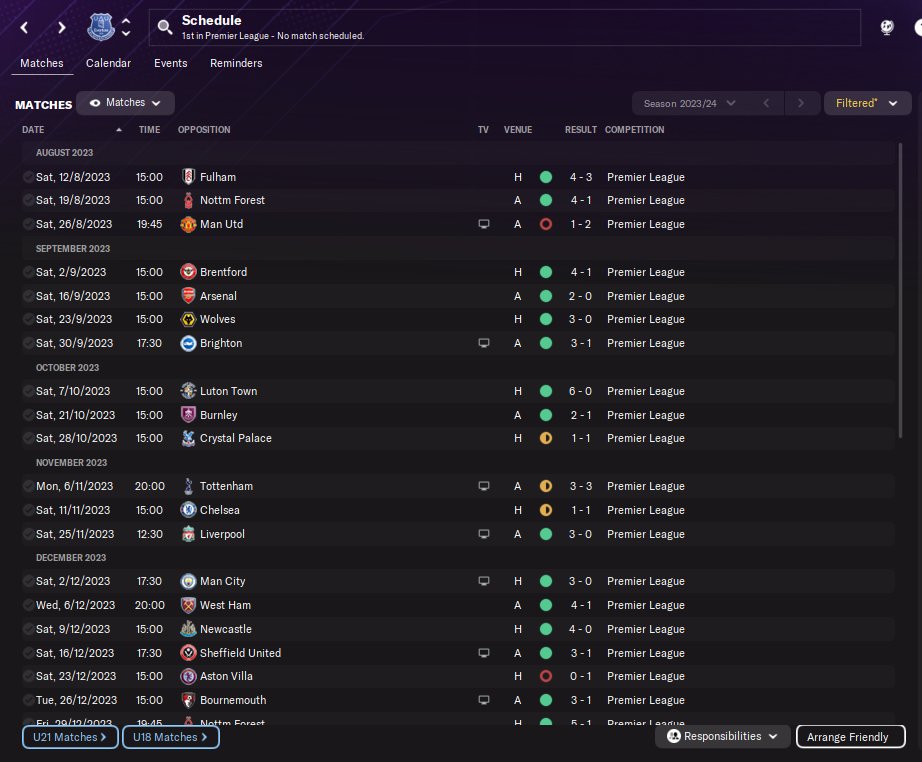Image resolution: width=922 pixels, height=762 pixels.
Task: Open the search magnifier icon
Action: tap(165, 27)
